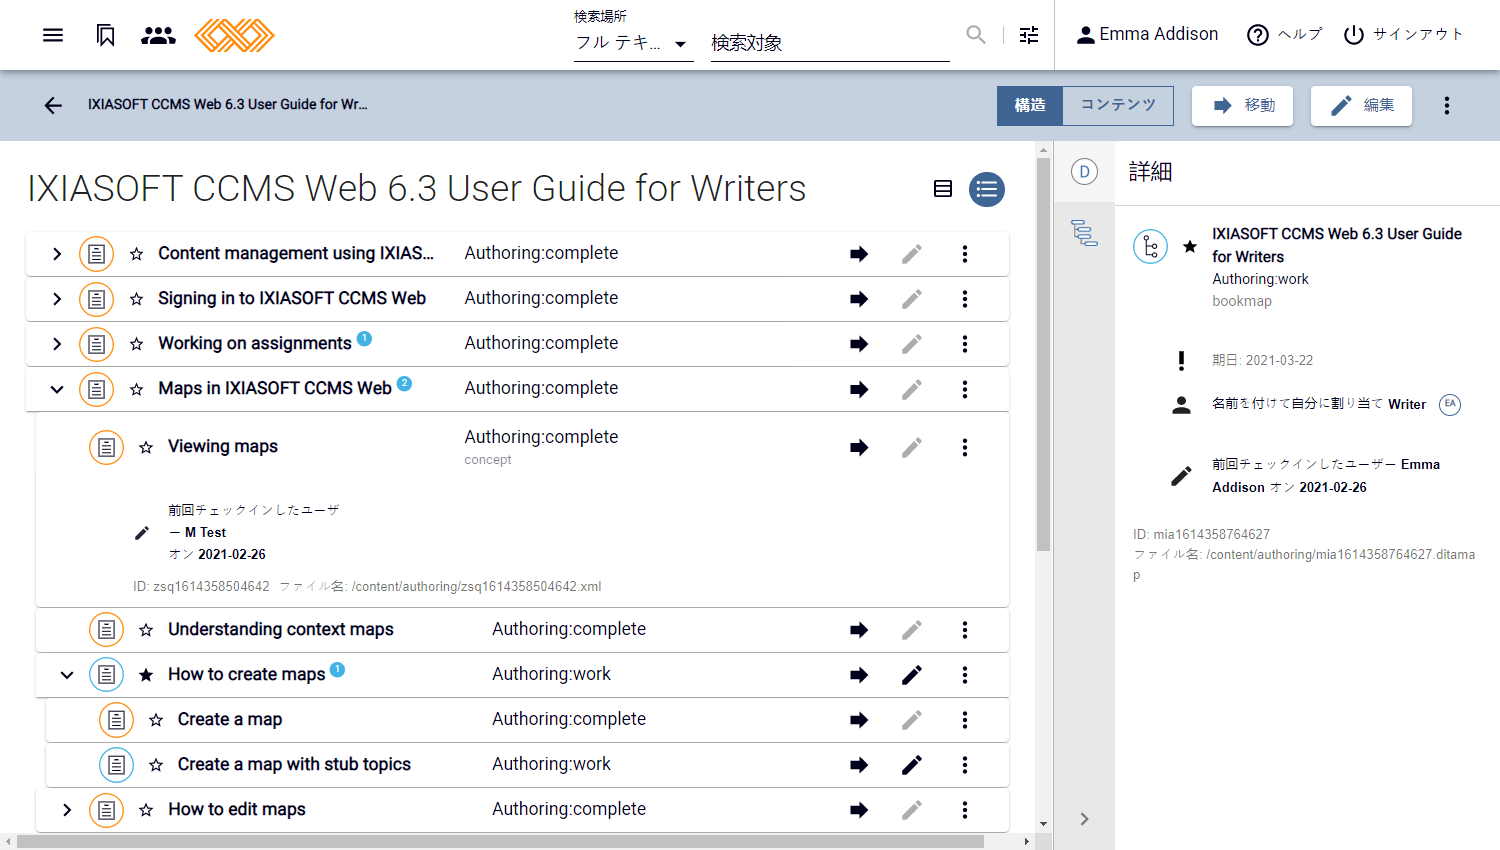Move arrow for Content management row
Screen dimensions: 1500x850
[x=859, y=254]
